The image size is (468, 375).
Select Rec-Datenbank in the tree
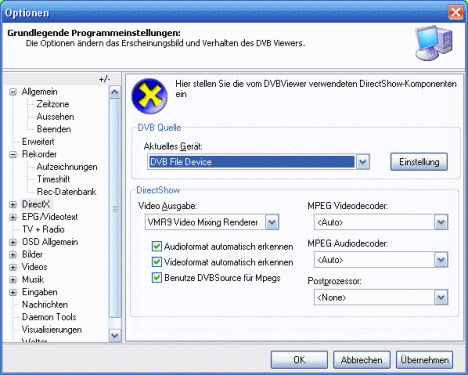click(x=66, y=192)
